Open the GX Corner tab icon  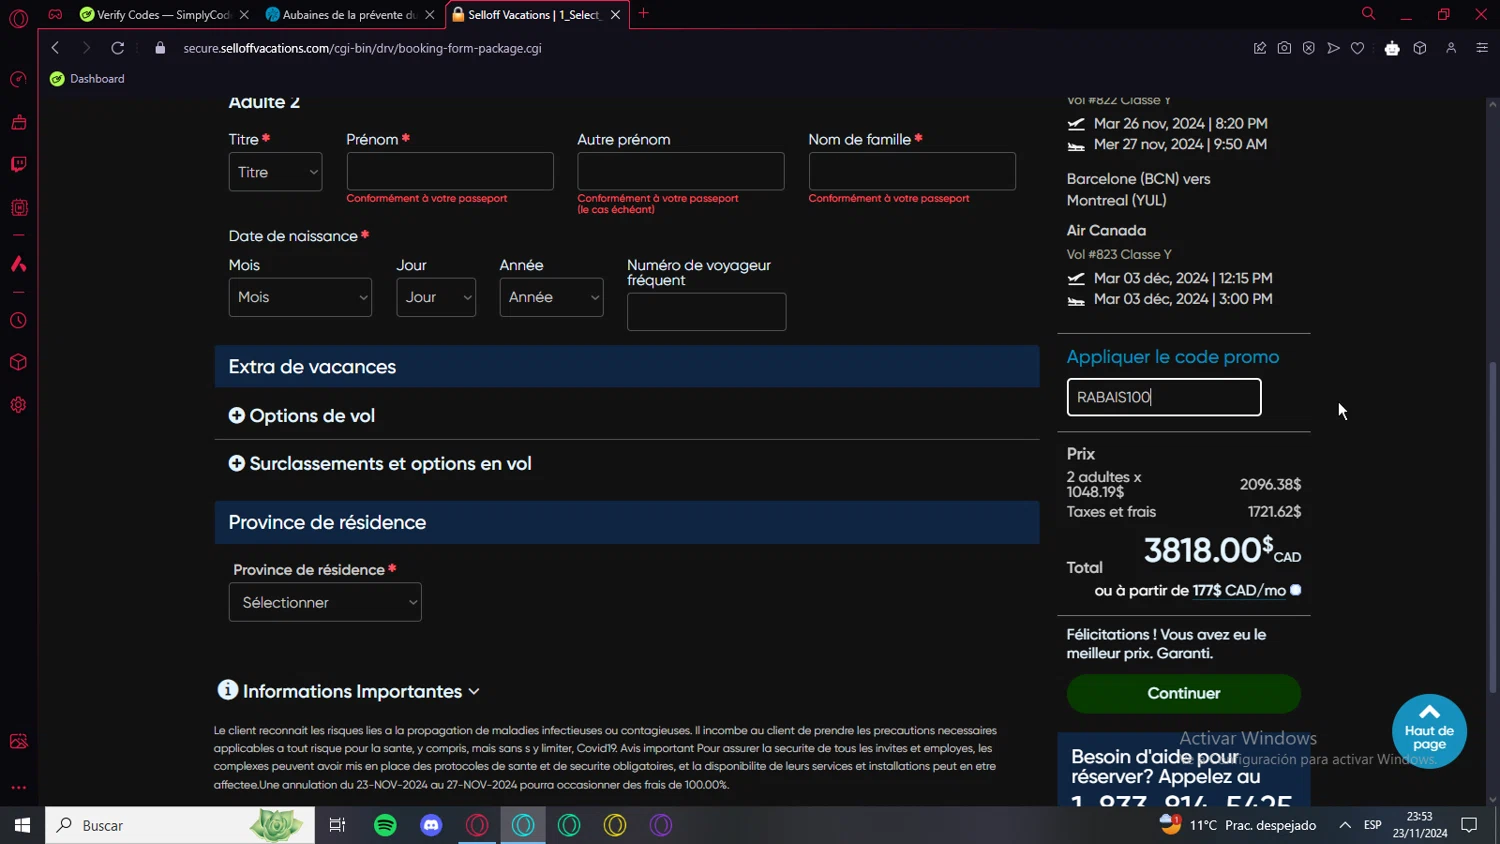pos(55,14)
